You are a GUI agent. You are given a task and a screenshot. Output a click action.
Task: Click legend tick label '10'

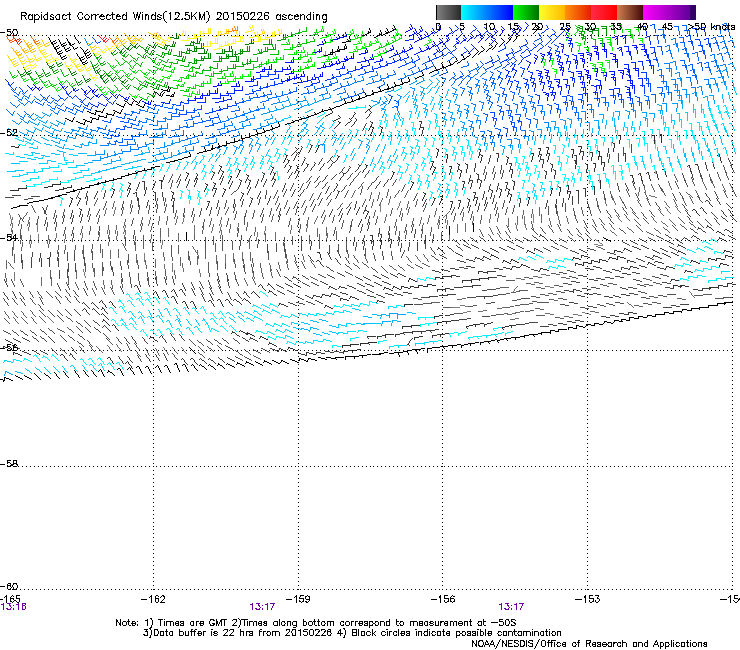click(x=489, y=27)
